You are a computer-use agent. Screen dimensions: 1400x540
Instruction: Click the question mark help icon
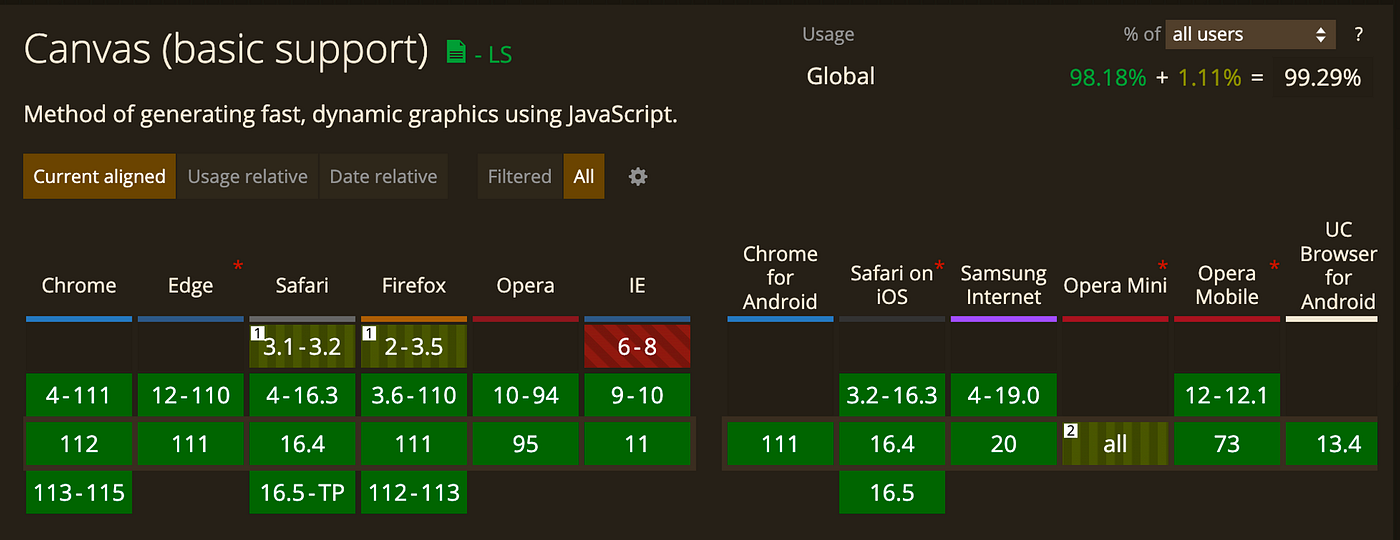click(x=1358, y=35)
